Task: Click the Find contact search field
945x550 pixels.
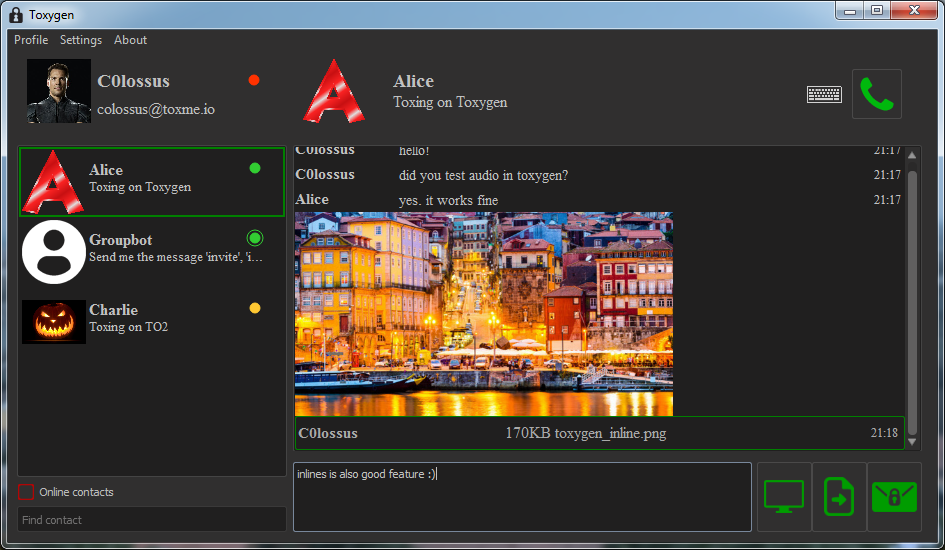Action: point(152,520)
